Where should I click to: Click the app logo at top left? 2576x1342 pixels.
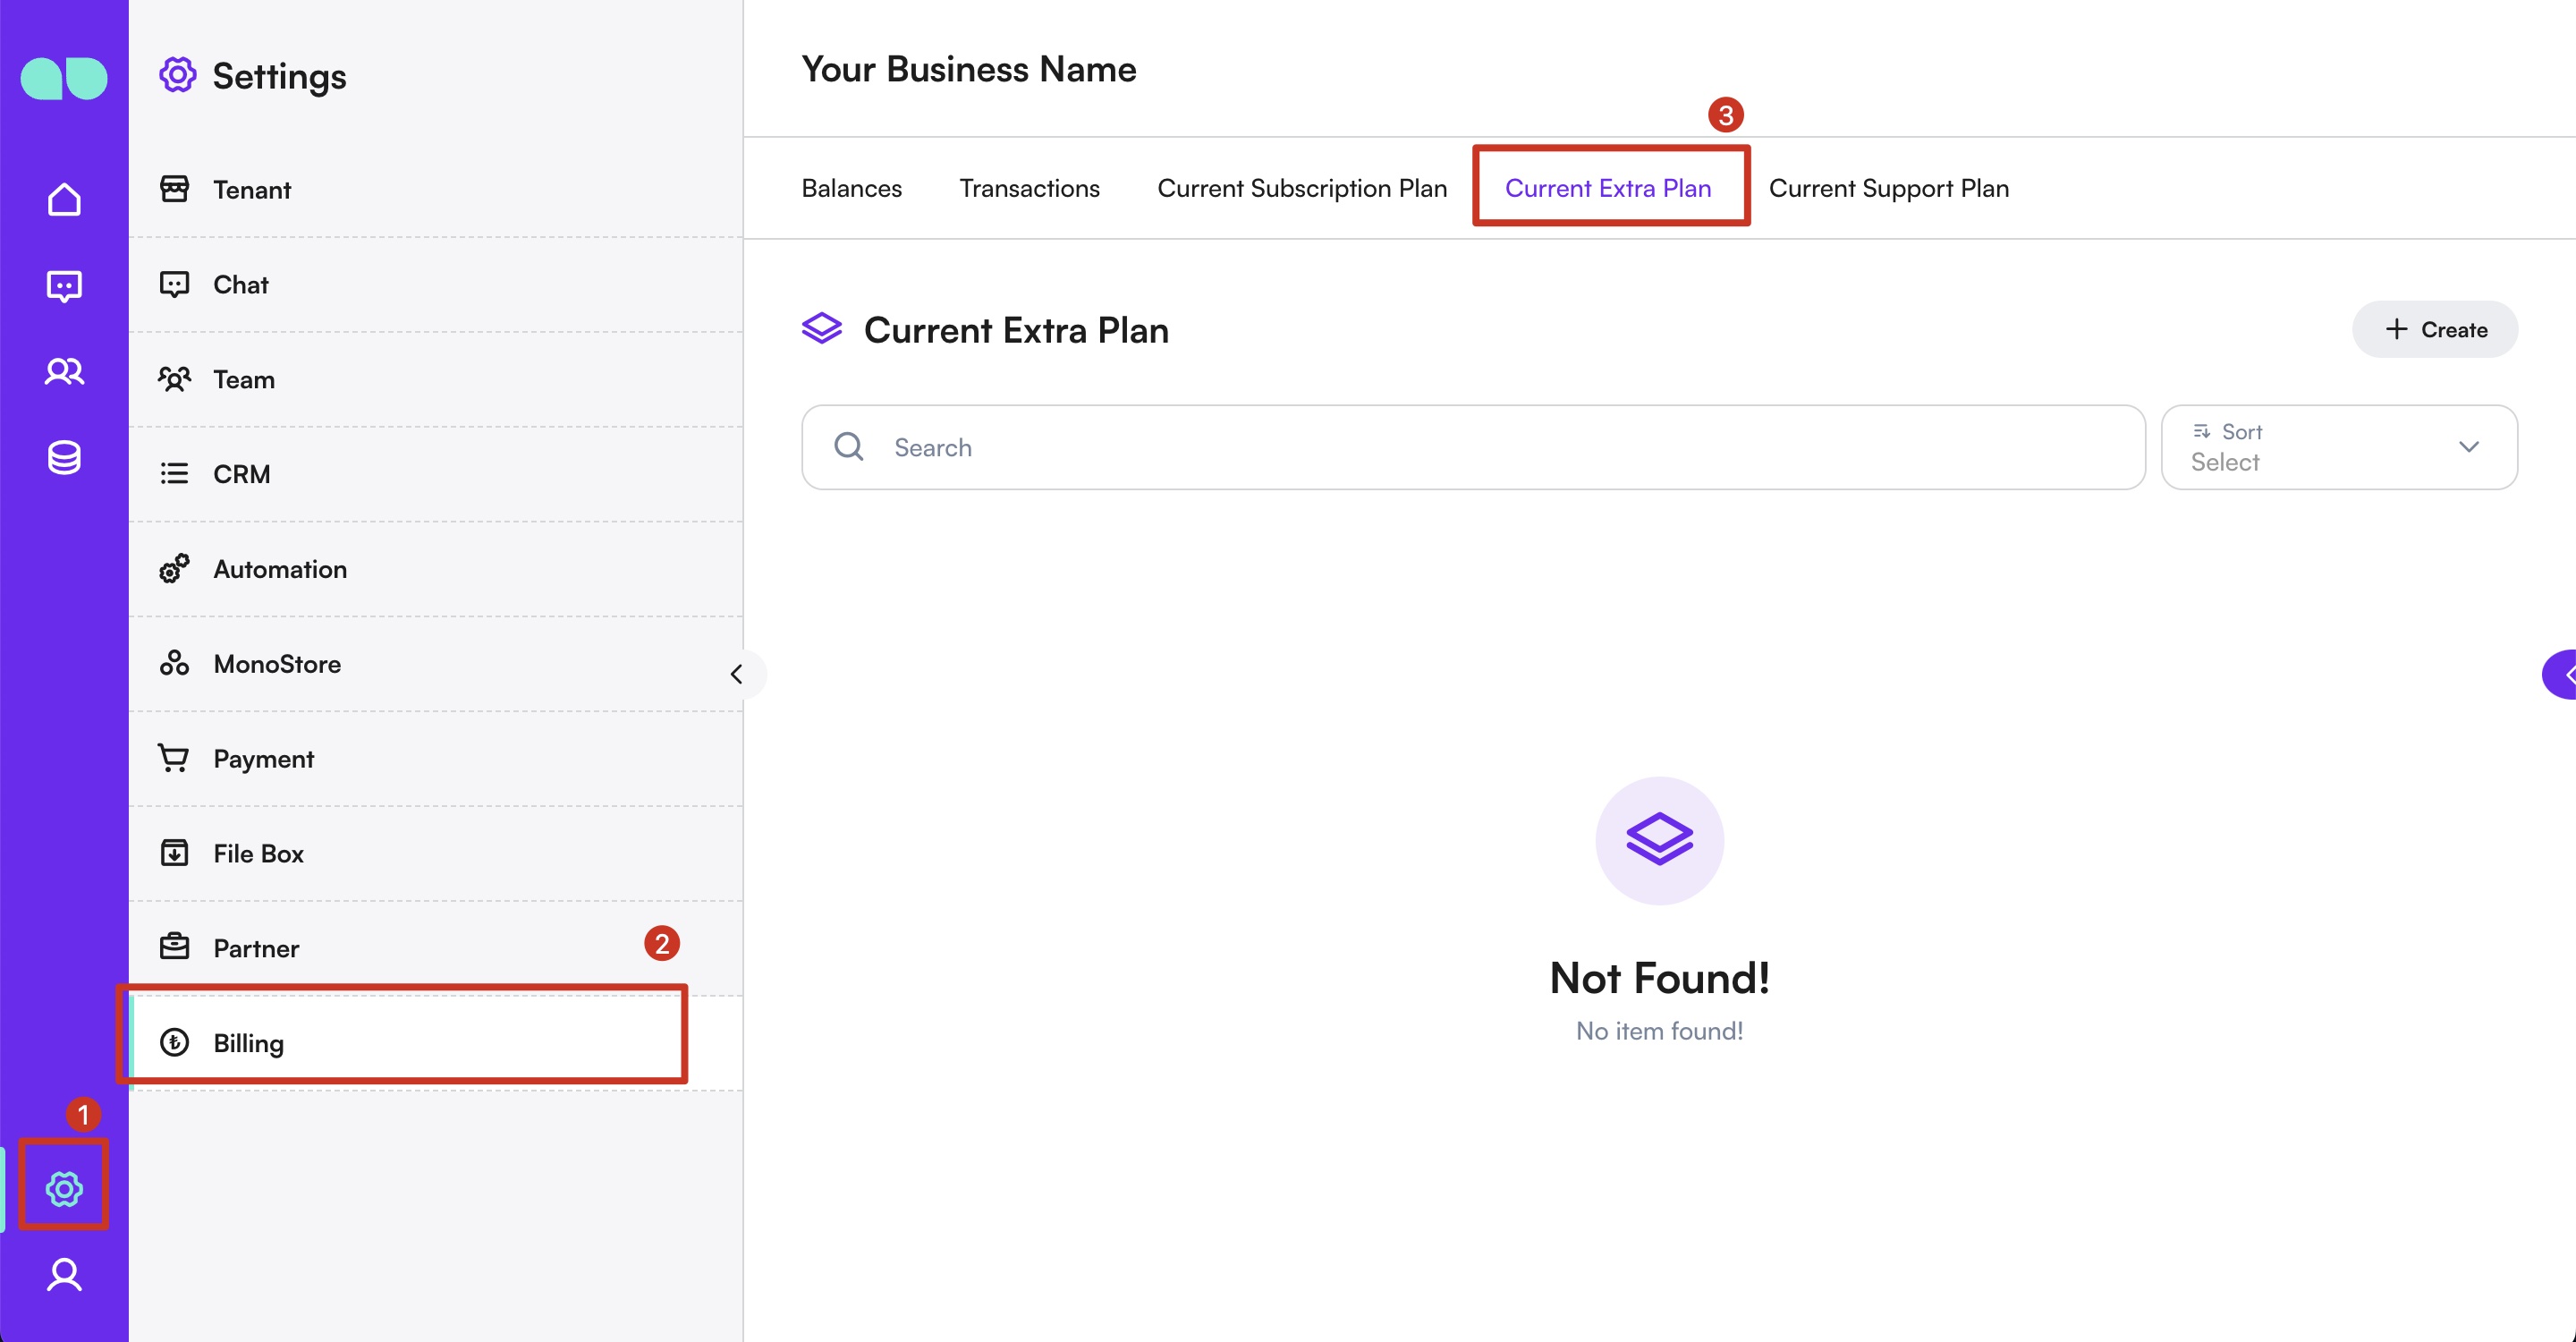pyautogui.click(x=64, y=78)
